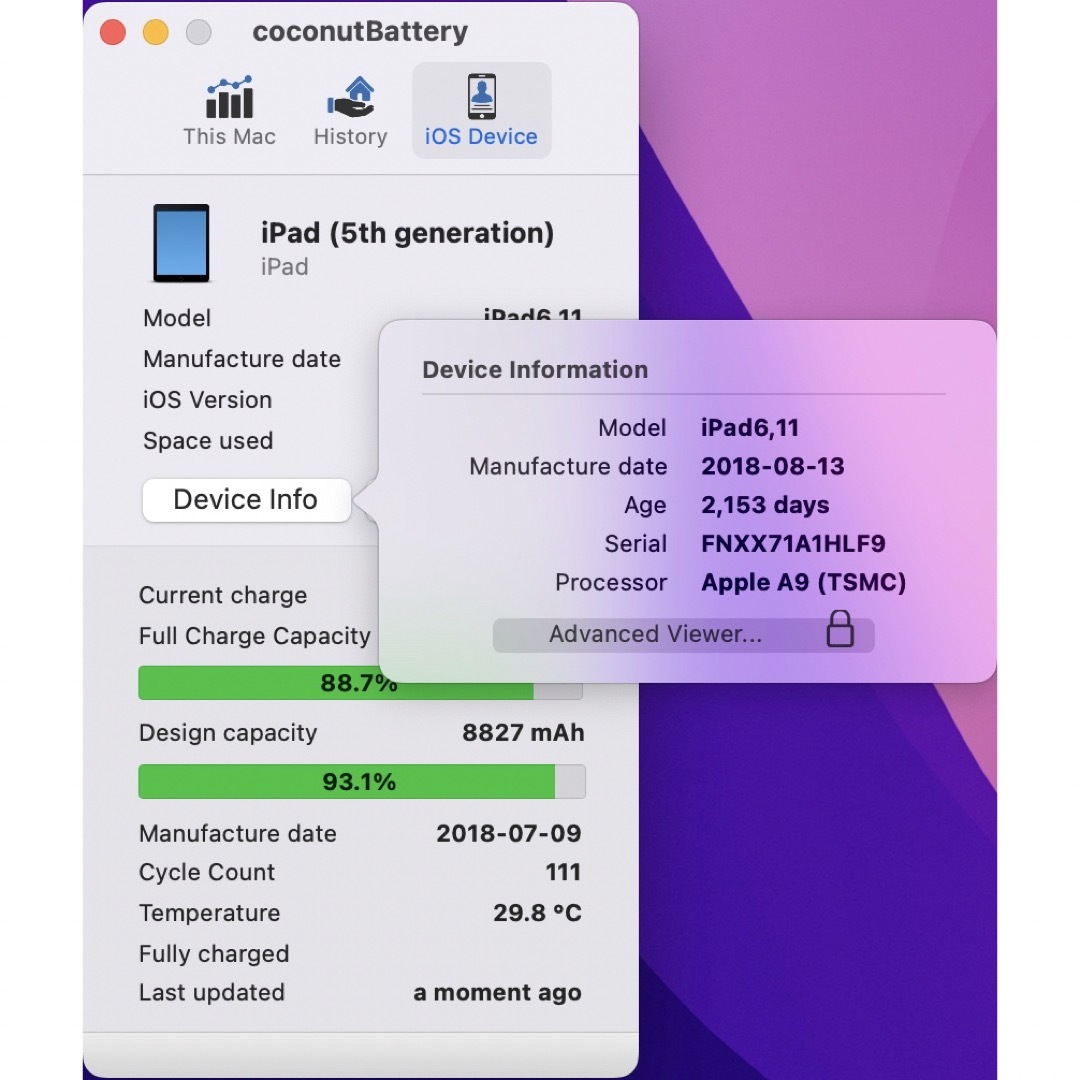This screenshot has height=1080, width=1080.
Task: Open the Advanced Viewer button
Action: [683, 634]
